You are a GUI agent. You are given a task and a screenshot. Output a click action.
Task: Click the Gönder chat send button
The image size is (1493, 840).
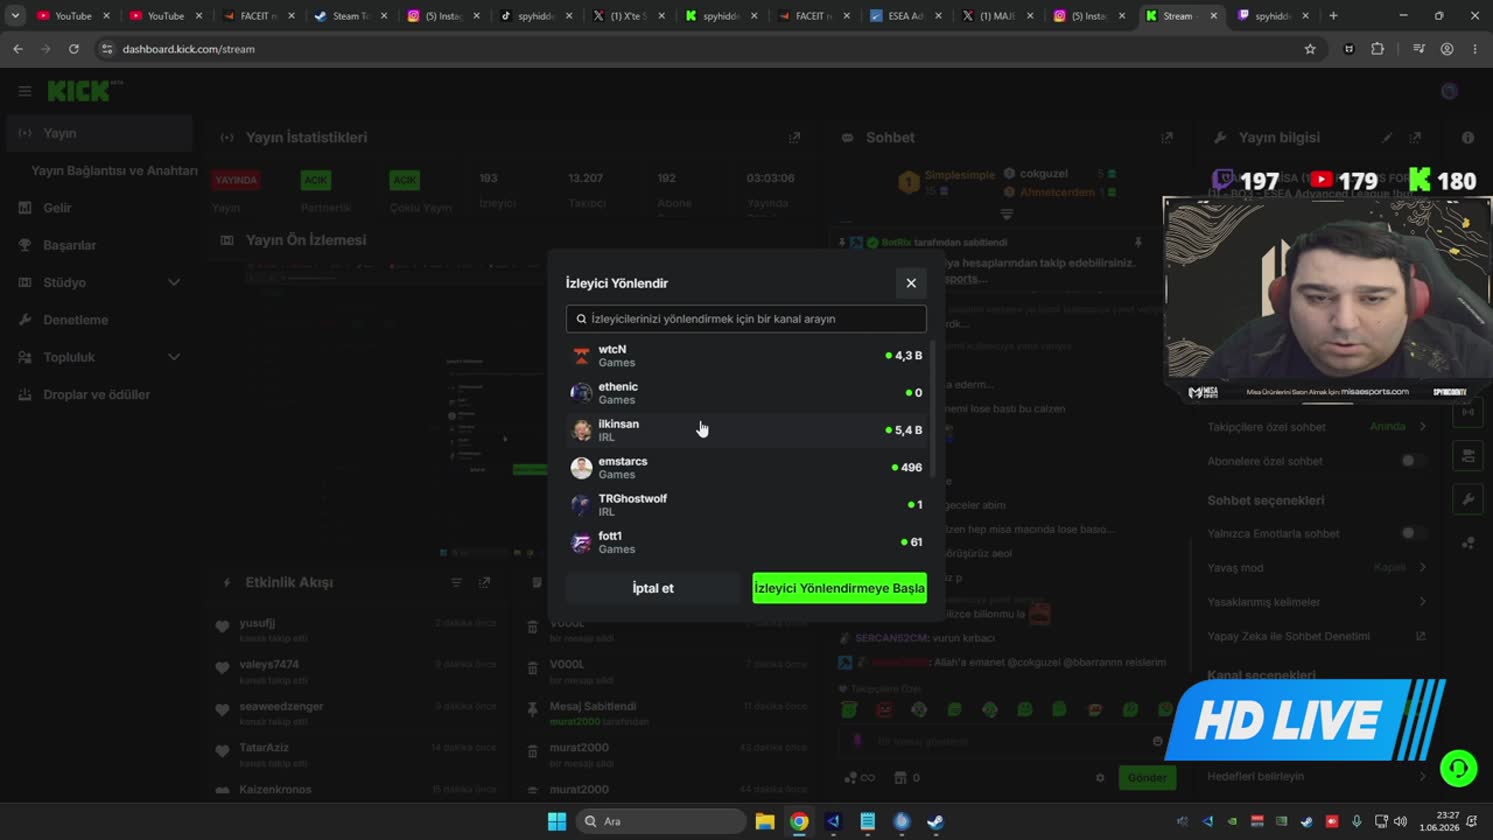coord(1147,777)
